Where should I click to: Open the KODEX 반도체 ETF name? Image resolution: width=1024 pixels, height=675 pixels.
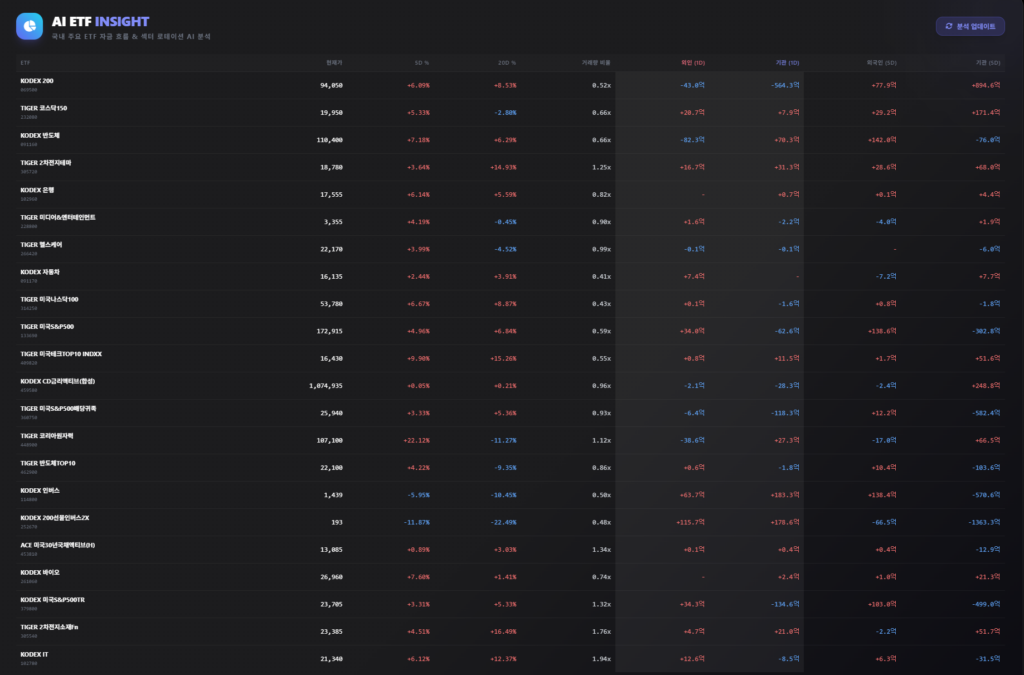[39, 135]
